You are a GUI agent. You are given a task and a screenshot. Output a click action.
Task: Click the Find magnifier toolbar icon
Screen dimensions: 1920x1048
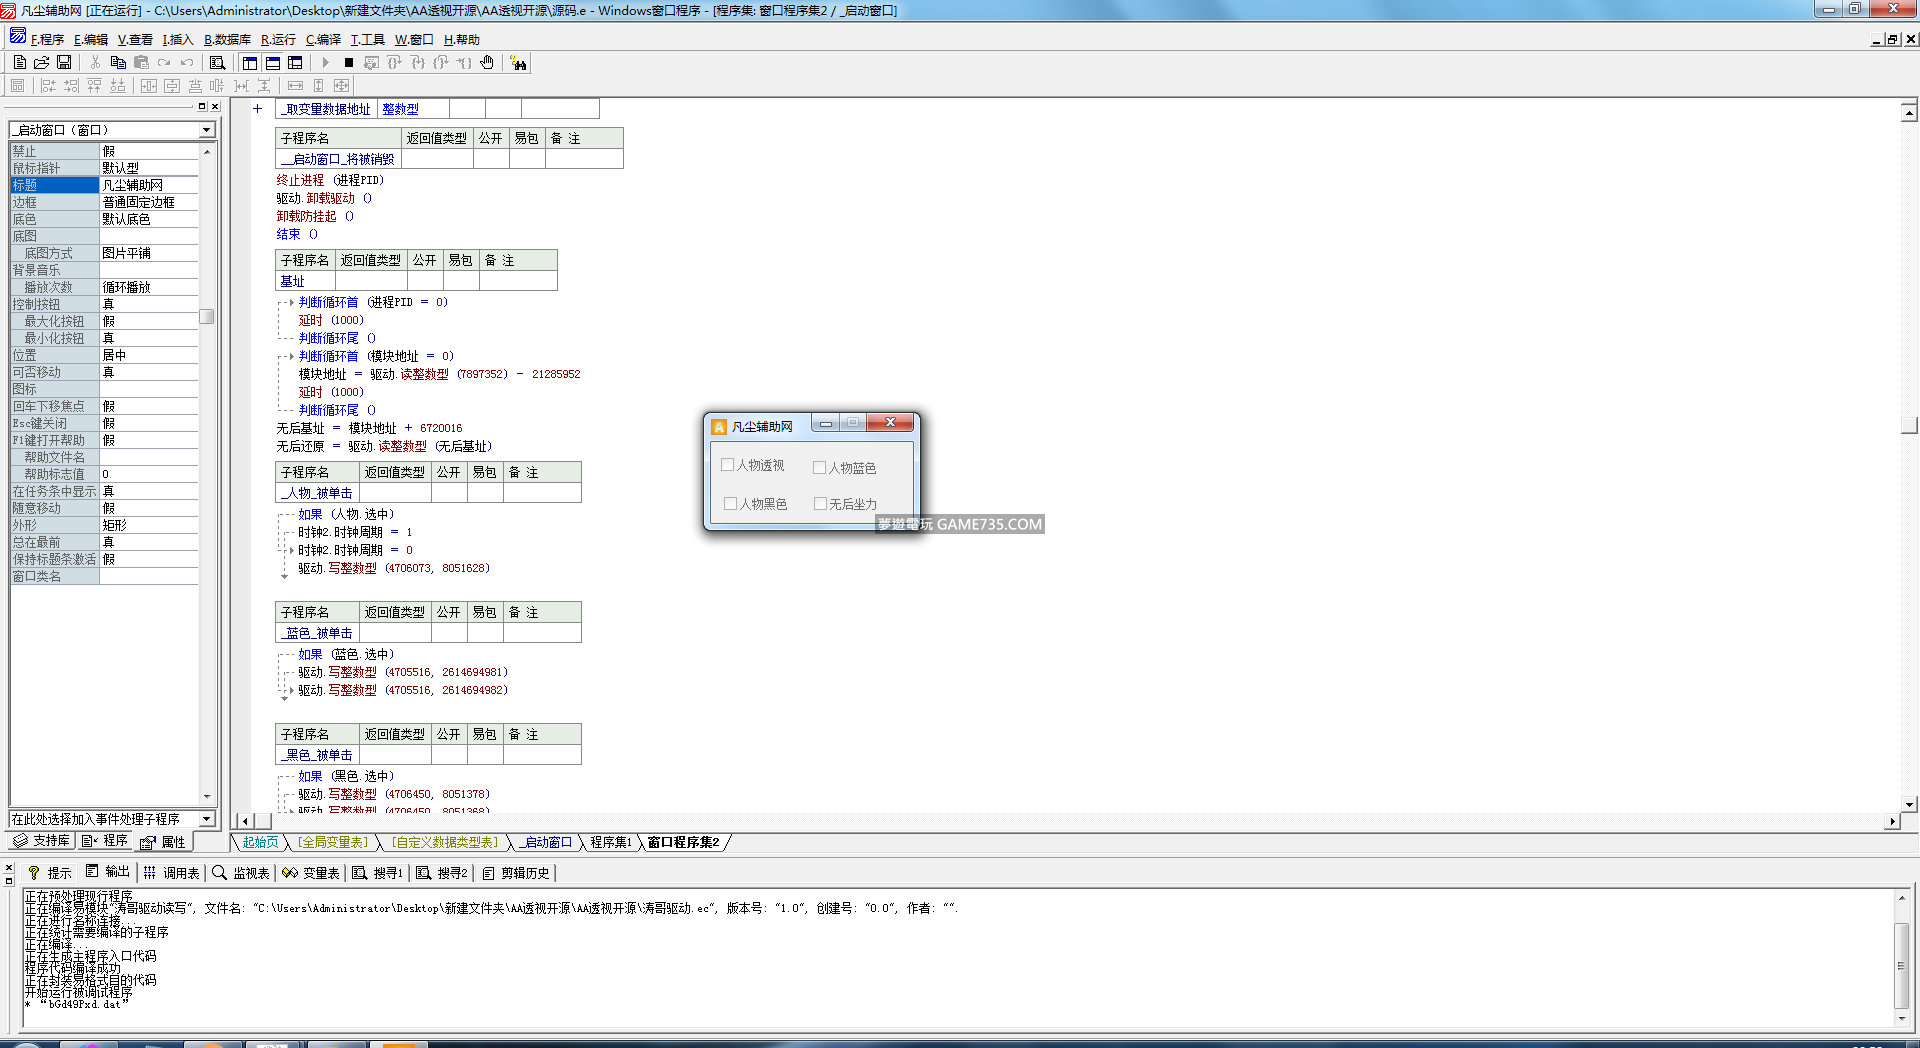coord(217,63)
